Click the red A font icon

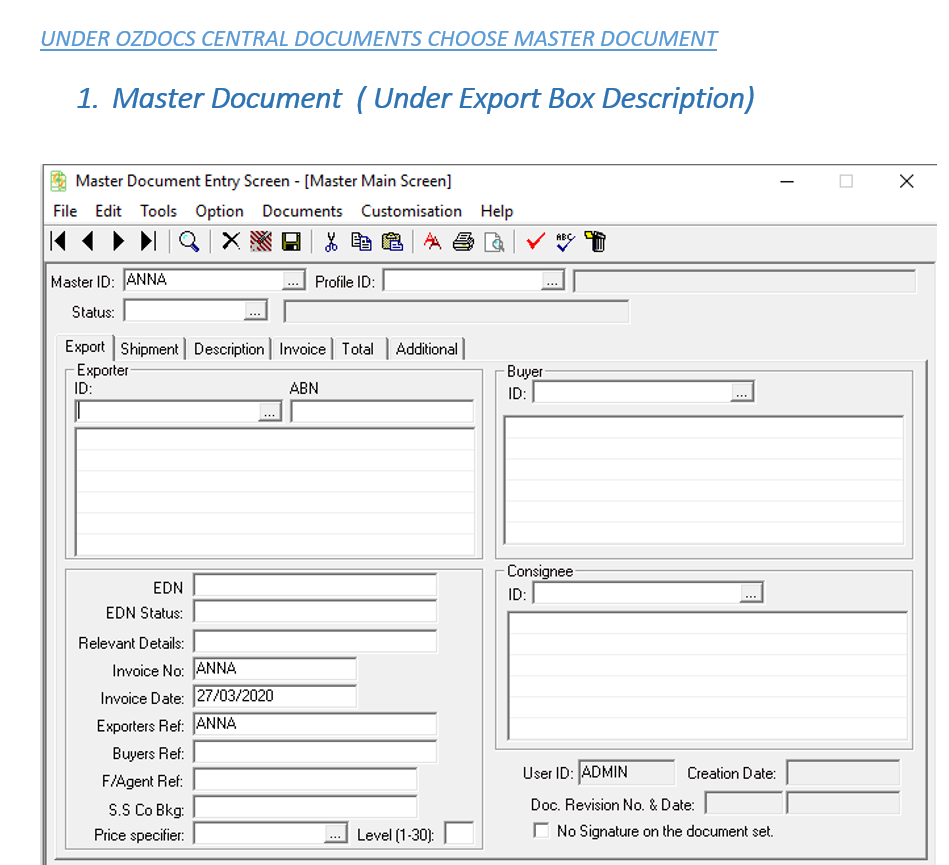click(x=432, y=242)
